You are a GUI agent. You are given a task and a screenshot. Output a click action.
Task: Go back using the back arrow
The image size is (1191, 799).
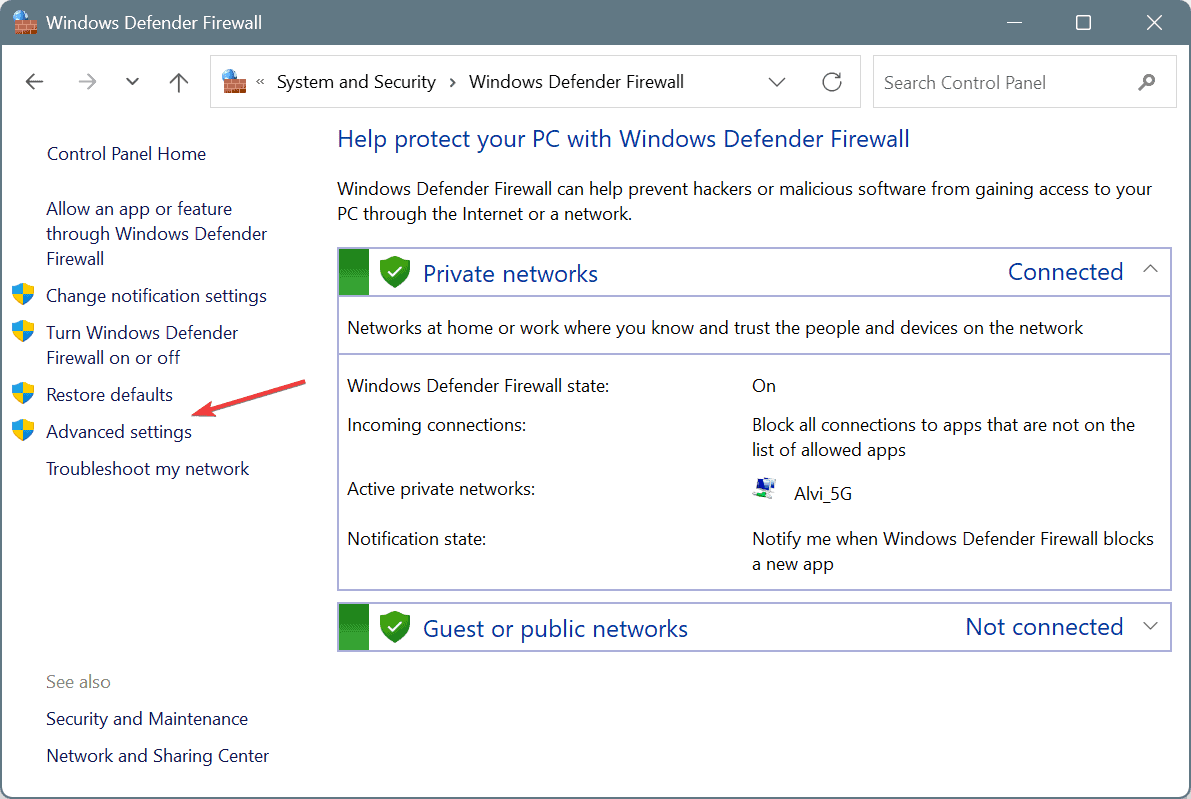coord(34,81)
